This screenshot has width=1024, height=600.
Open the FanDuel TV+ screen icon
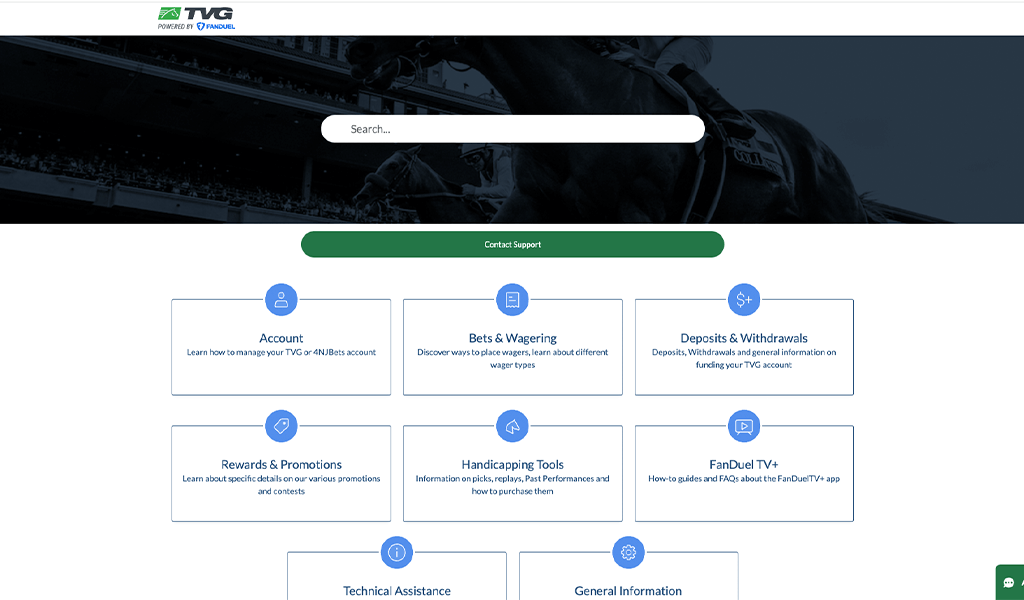[x=744, y=426]
